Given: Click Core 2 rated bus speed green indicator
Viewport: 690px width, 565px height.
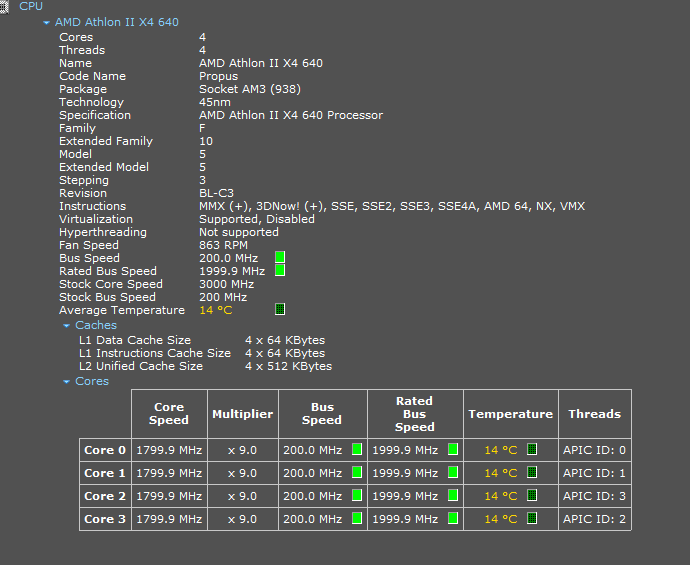Looking at the screenshot, I should point(453,495).
